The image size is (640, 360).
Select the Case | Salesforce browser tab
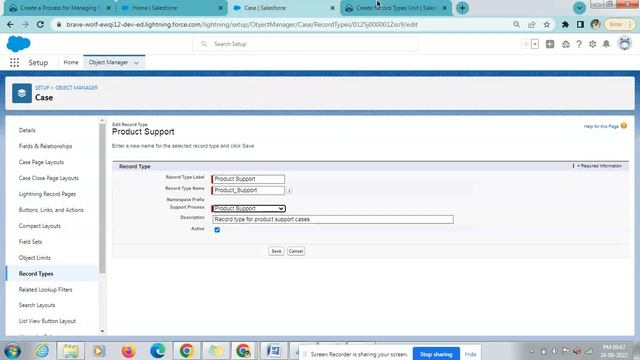[x=283, y=8]
